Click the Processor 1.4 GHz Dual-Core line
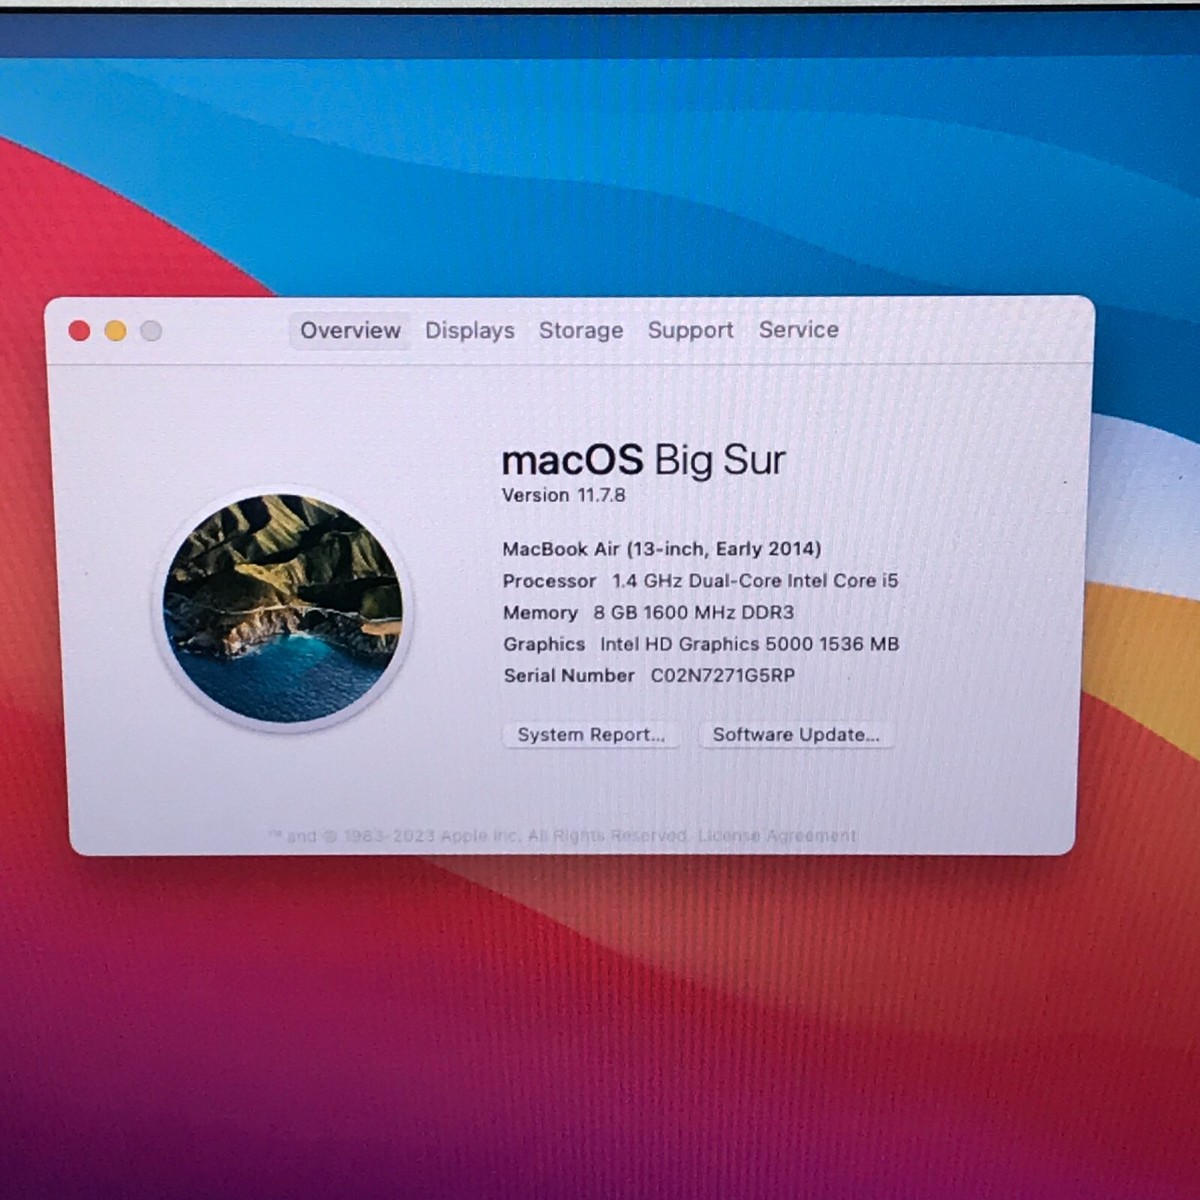Viewport: 1200px width, 1200px height. tap(700, 580)
